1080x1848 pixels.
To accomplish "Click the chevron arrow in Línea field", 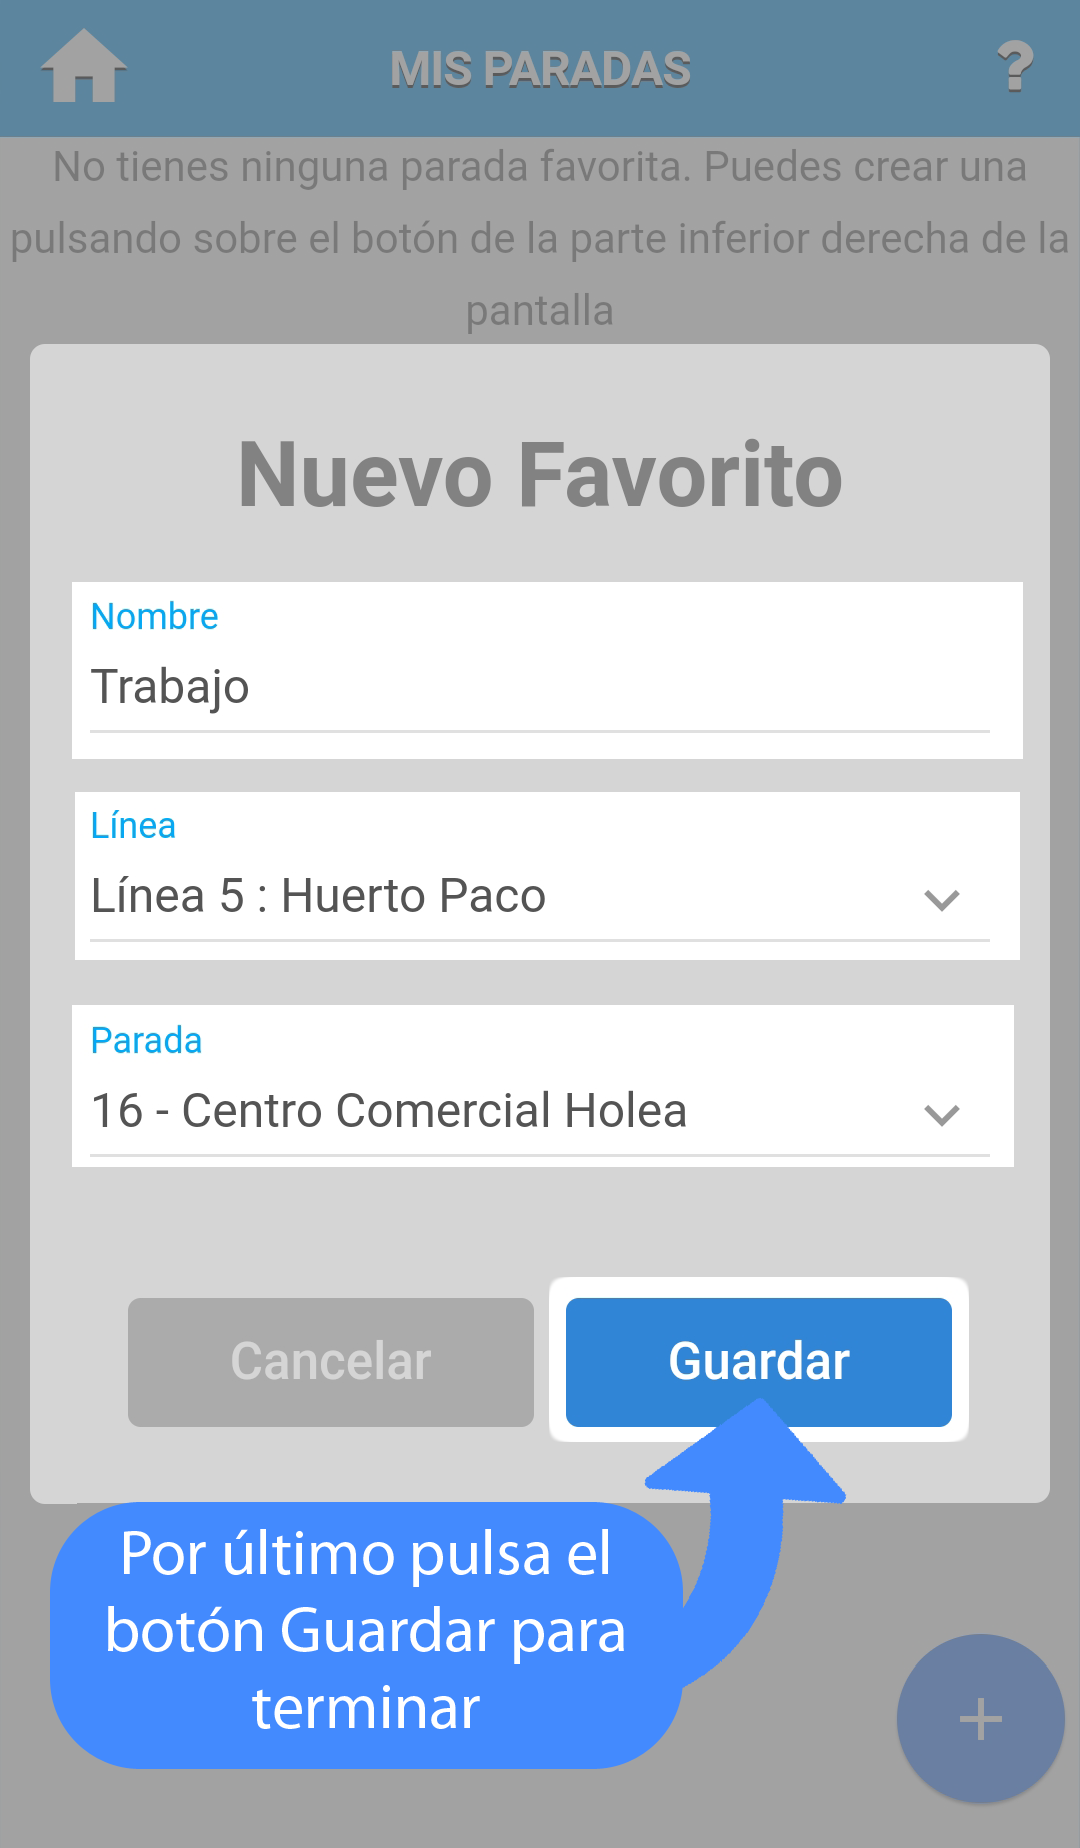I will [942, 900].
